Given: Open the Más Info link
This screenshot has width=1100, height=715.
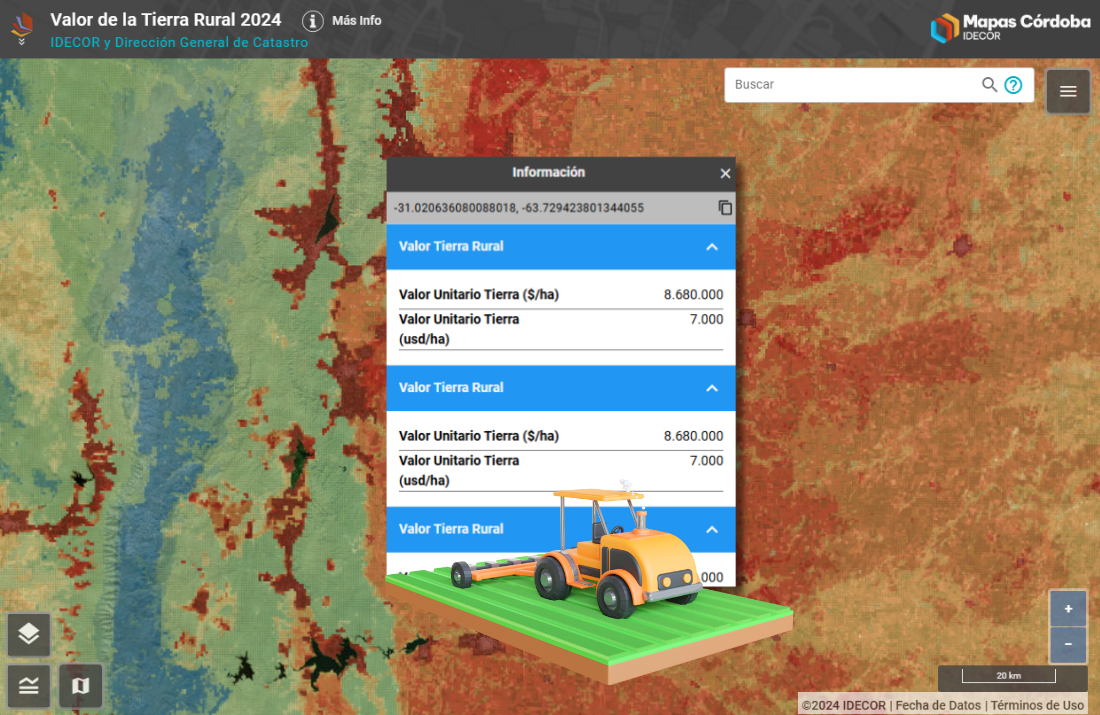Looking at the screenshot, I should tap(356, 21).
